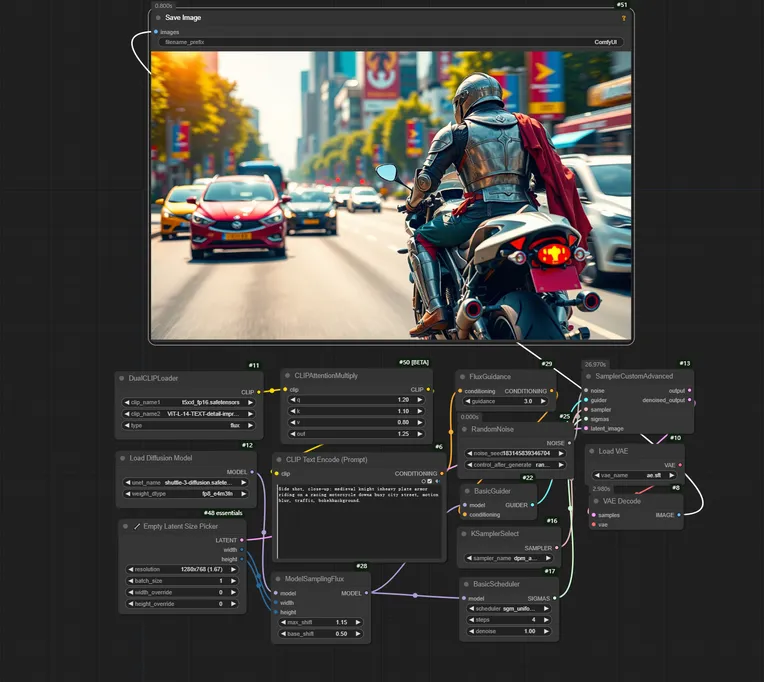
Task: Click the clip input port on CLIP Text Encode
Action: click(277, 473)
